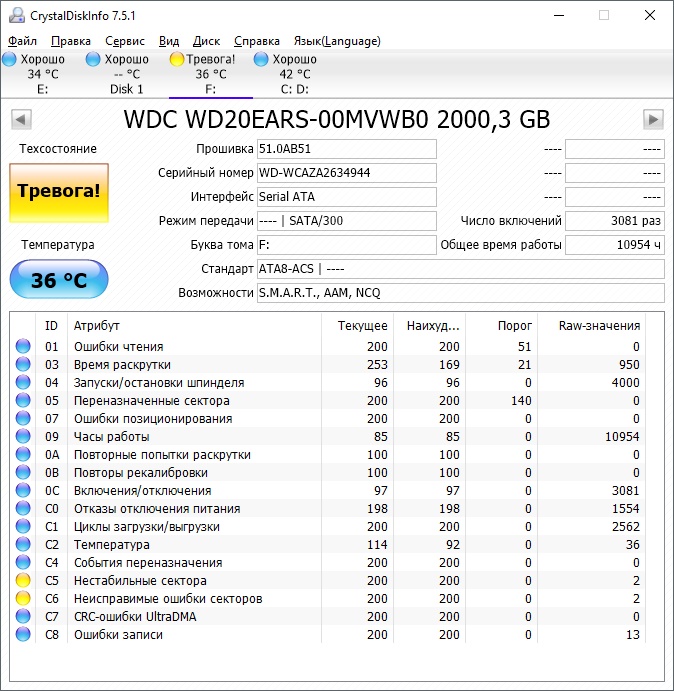The image size is (674, 691).
Task: Click the yellow Тревога! health status button
Action: pyautogui.click(x=59, y=193)
